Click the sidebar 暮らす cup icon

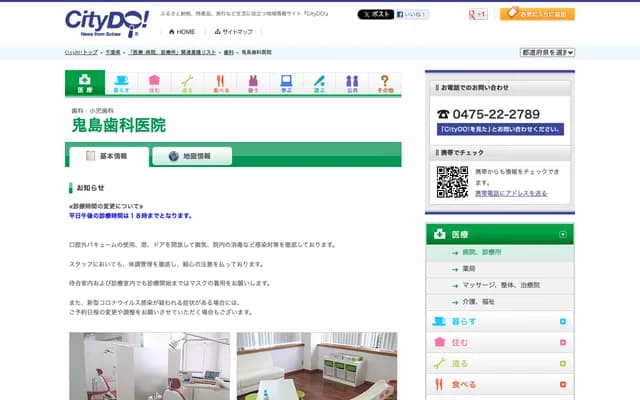(439, 321)
